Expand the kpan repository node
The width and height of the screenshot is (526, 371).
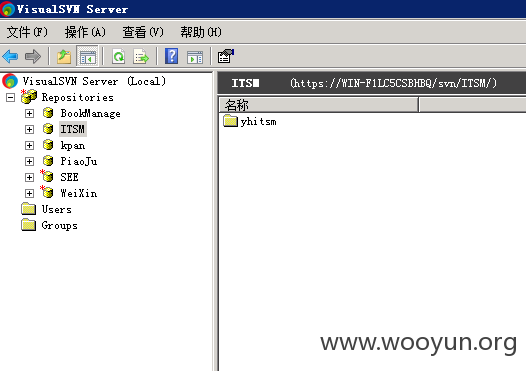point(29,145)
